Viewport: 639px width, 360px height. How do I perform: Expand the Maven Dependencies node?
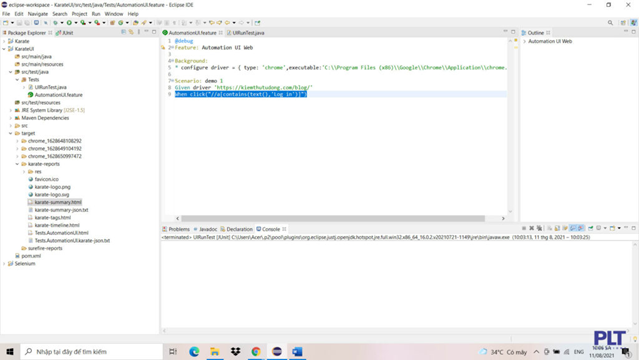click(x=11, y=118)
